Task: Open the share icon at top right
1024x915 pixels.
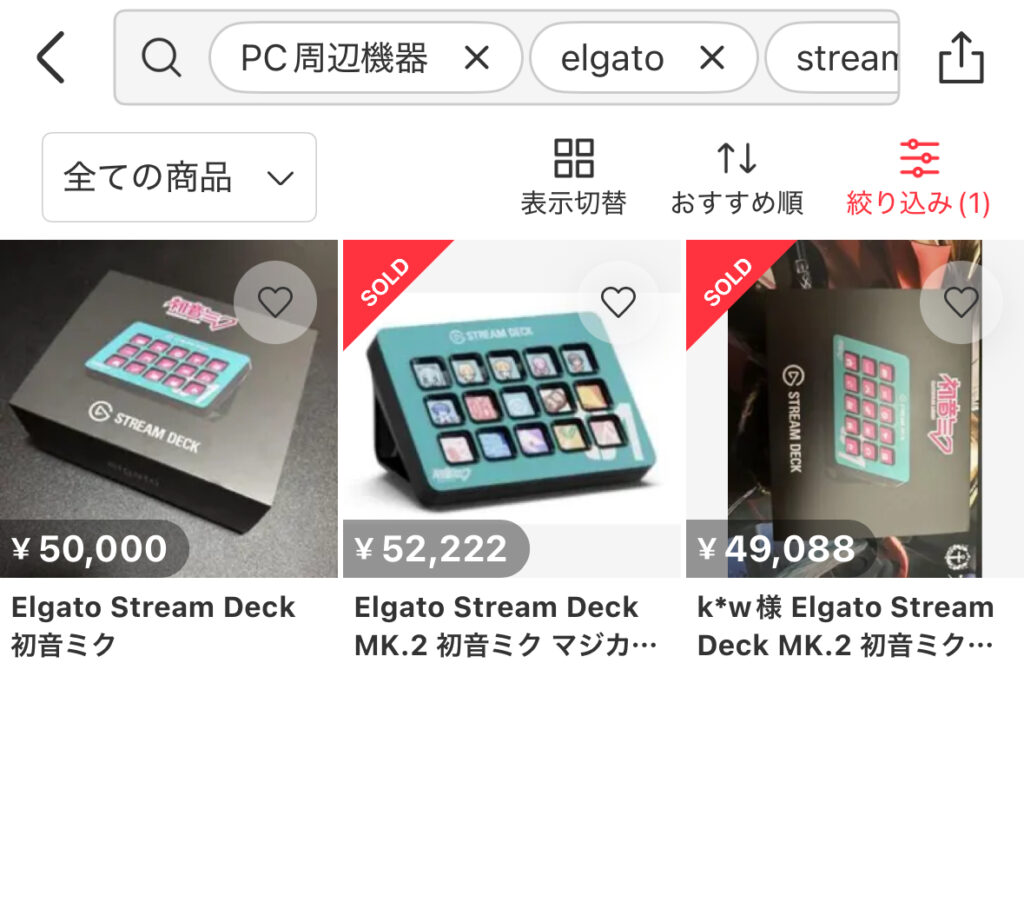Action: [961, 57]
